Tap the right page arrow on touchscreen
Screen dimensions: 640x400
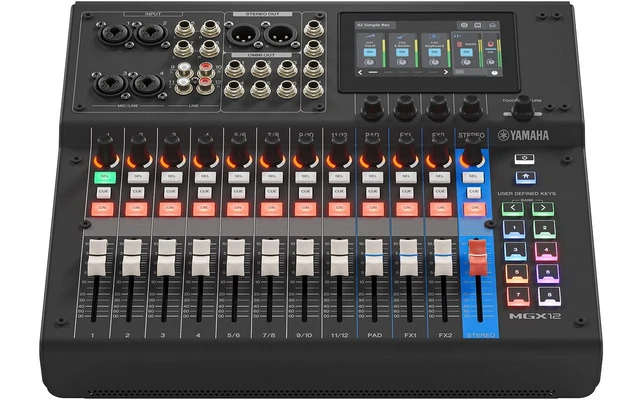[446, 72]
